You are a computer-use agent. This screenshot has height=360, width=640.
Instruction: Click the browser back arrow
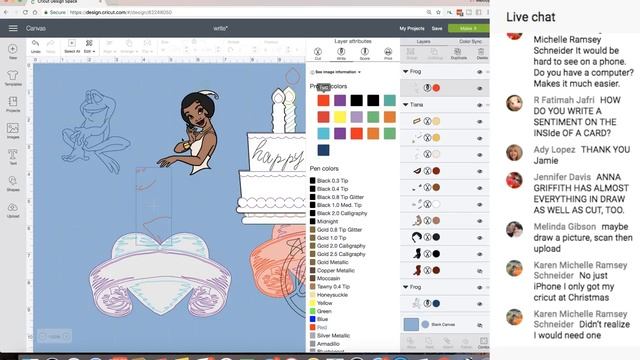pyautogui.click(x=6, y=12)
